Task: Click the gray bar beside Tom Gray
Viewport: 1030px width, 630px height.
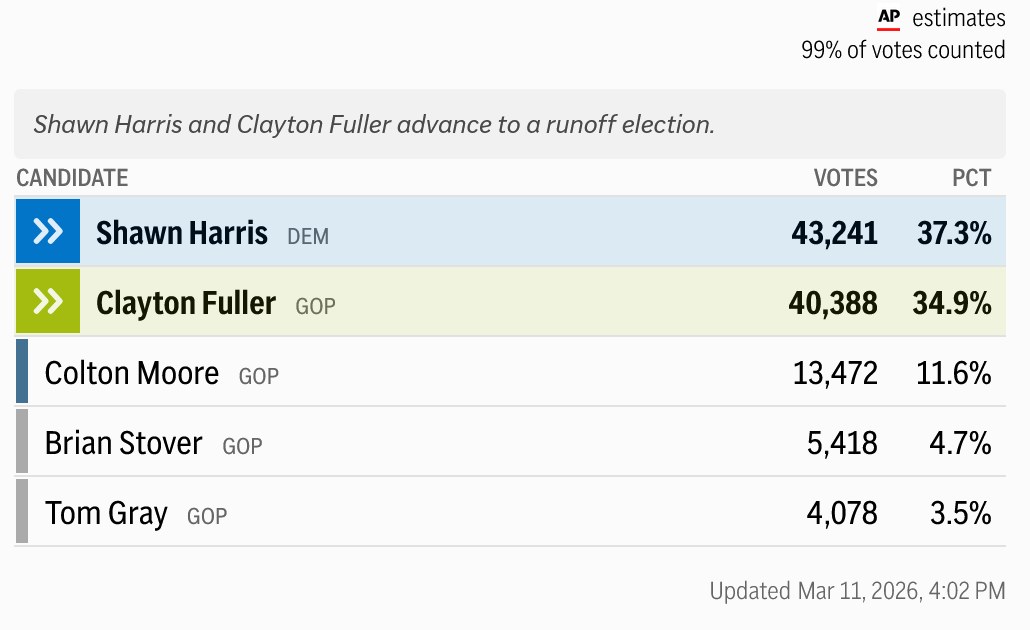Action: click(22, 512)
